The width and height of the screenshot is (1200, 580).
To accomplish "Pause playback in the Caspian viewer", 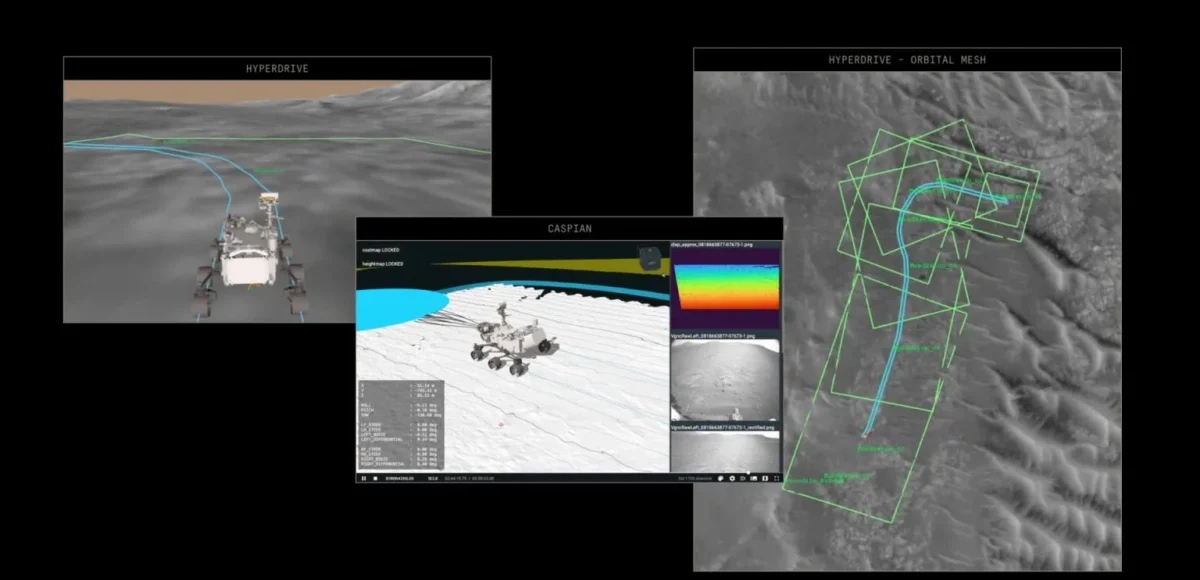I will pyautogui.click(x=363, y=478).
